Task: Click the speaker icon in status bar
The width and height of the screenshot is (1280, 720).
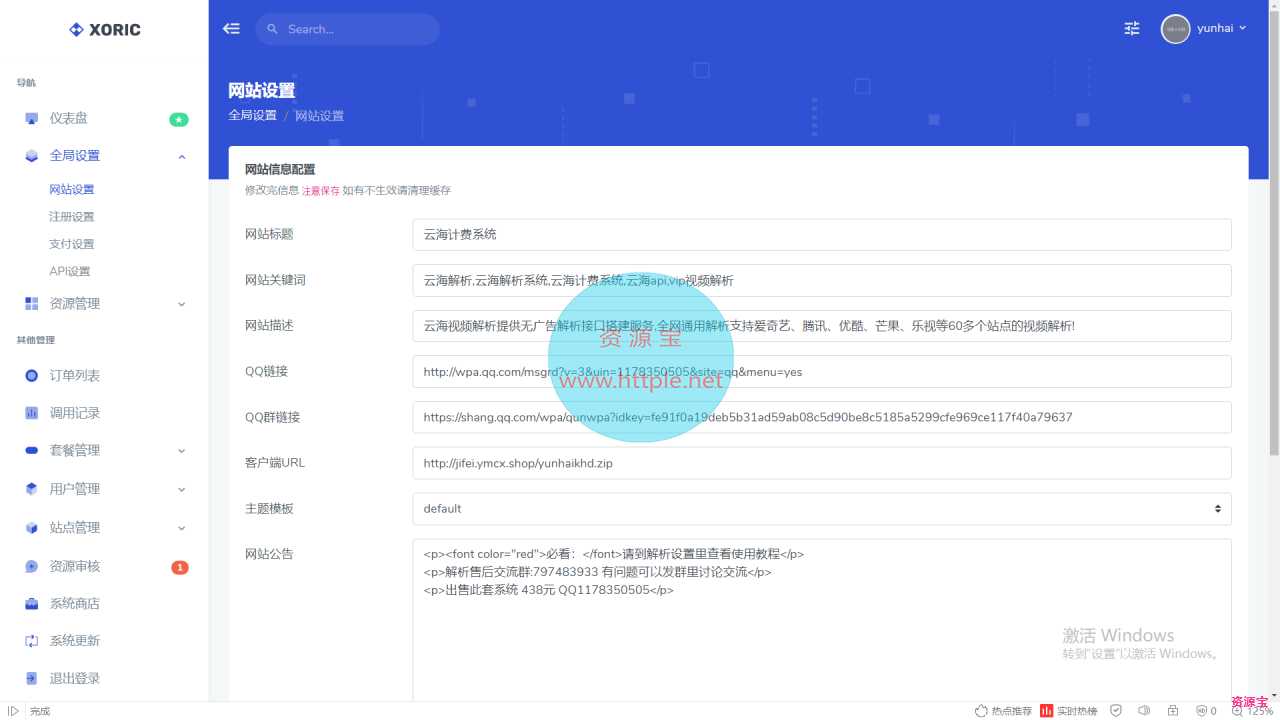Action: tap(1144, 711)
